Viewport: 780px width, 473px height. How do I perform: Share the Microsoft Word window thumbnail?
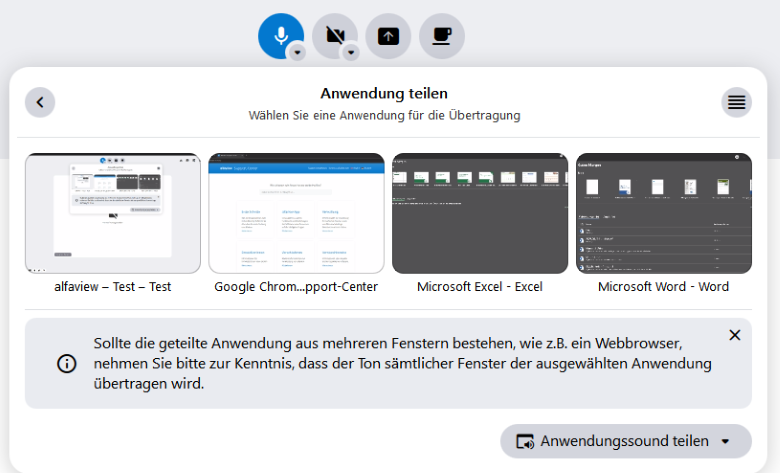tap(664, 213)
